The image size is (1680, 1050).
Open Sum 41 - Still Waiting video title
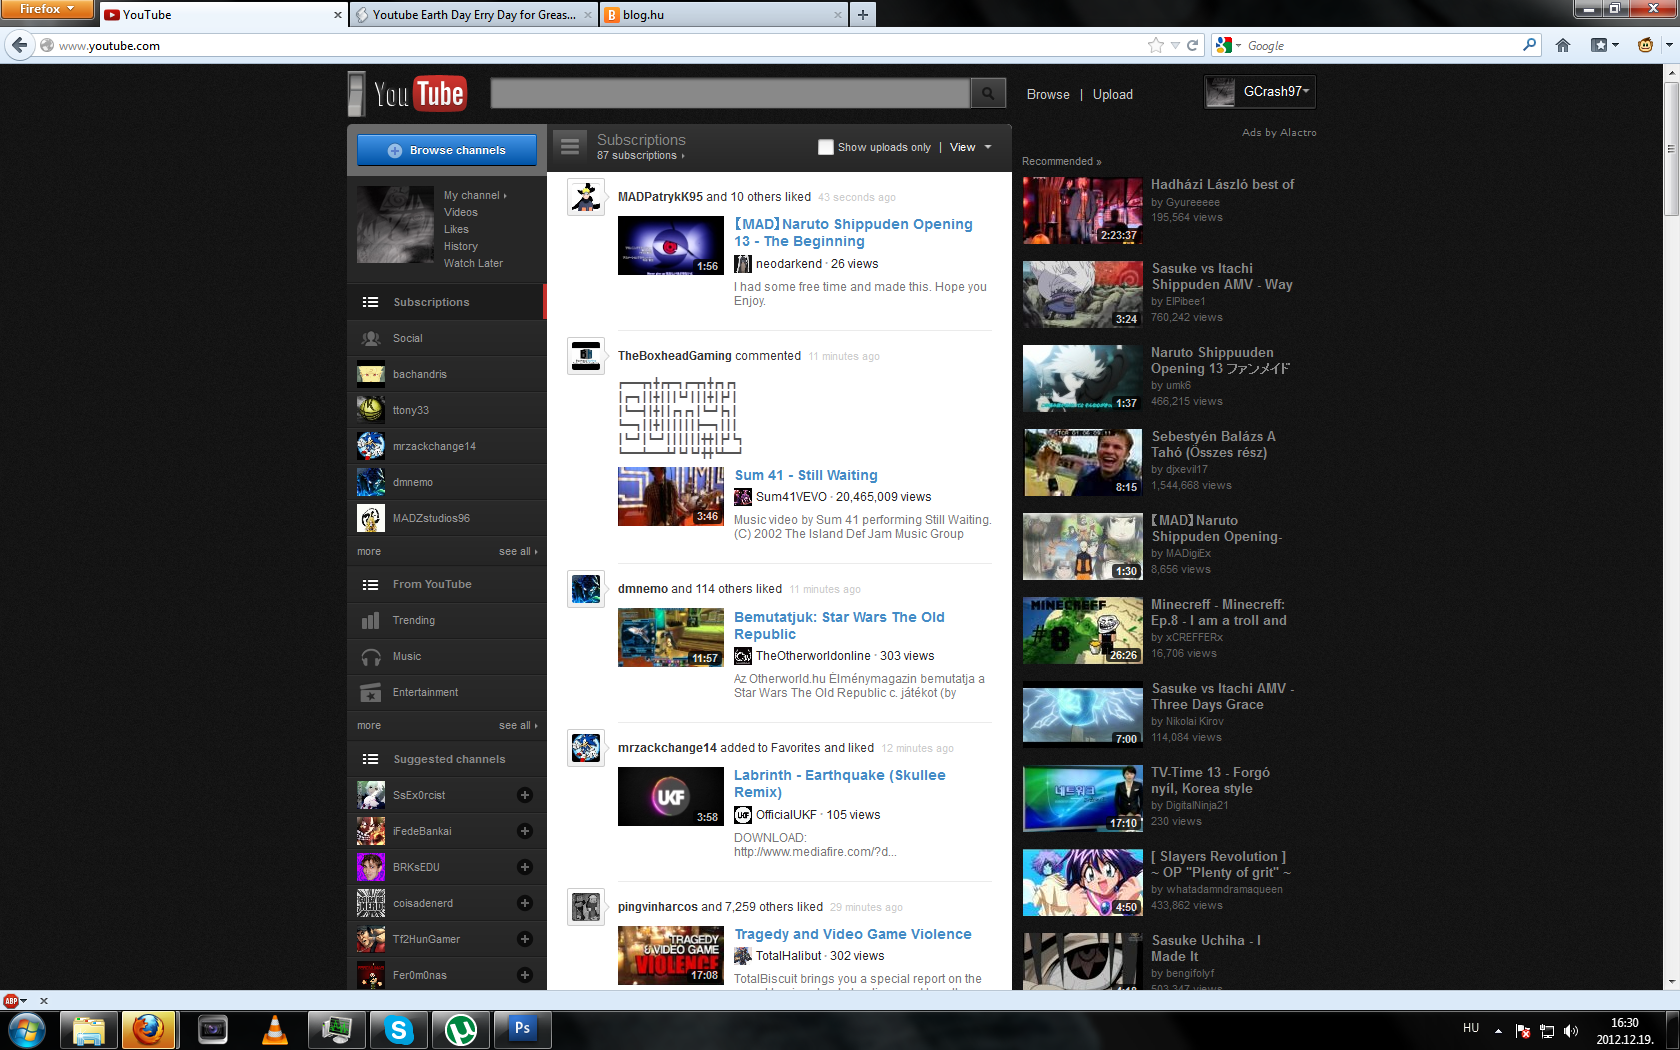point(806,475)
